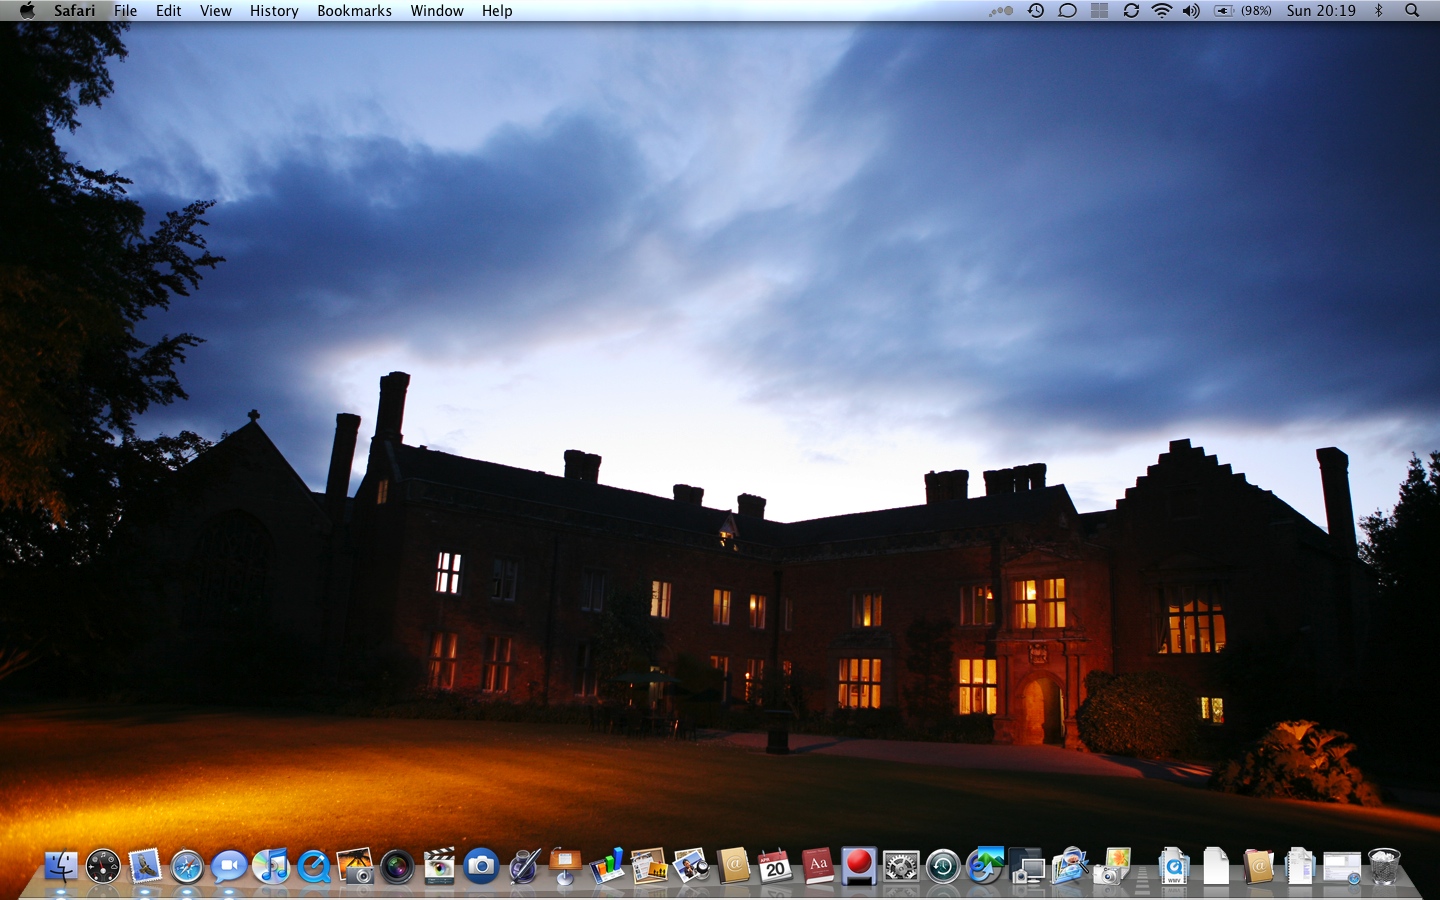This screenshot has width=1440, height=900.
Task: Open Address Book app in Dock
Action: pos(733,866)
